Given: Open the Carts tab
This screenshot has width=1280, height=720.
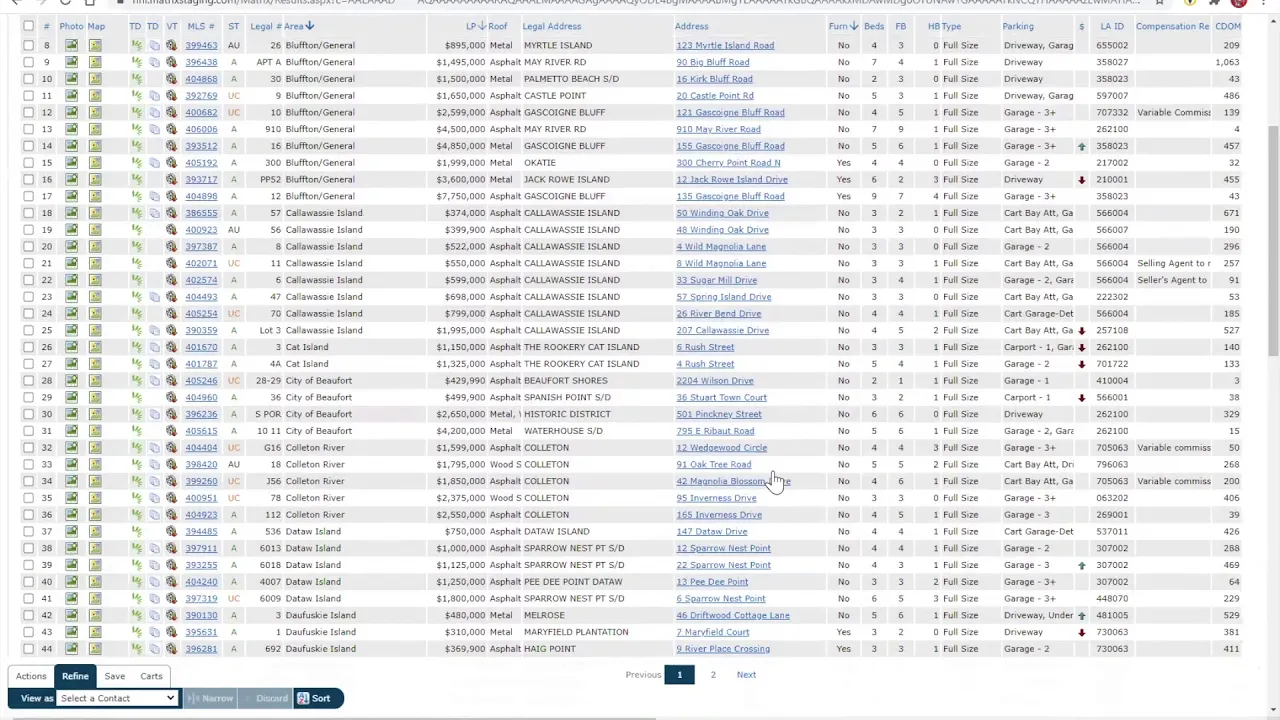Looking at the screenshot, I should pos(151,676).
